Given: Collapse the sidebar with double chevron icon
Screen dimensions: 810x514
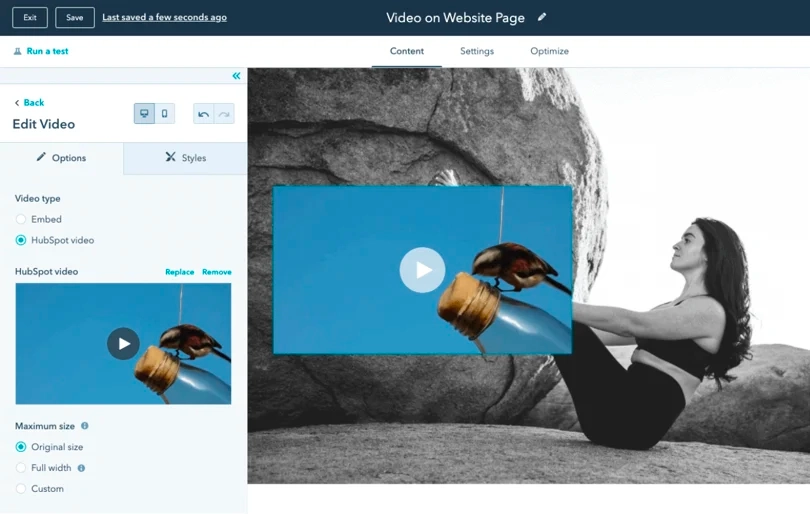Looking at the screenshot, I should (x=236, y=76).
